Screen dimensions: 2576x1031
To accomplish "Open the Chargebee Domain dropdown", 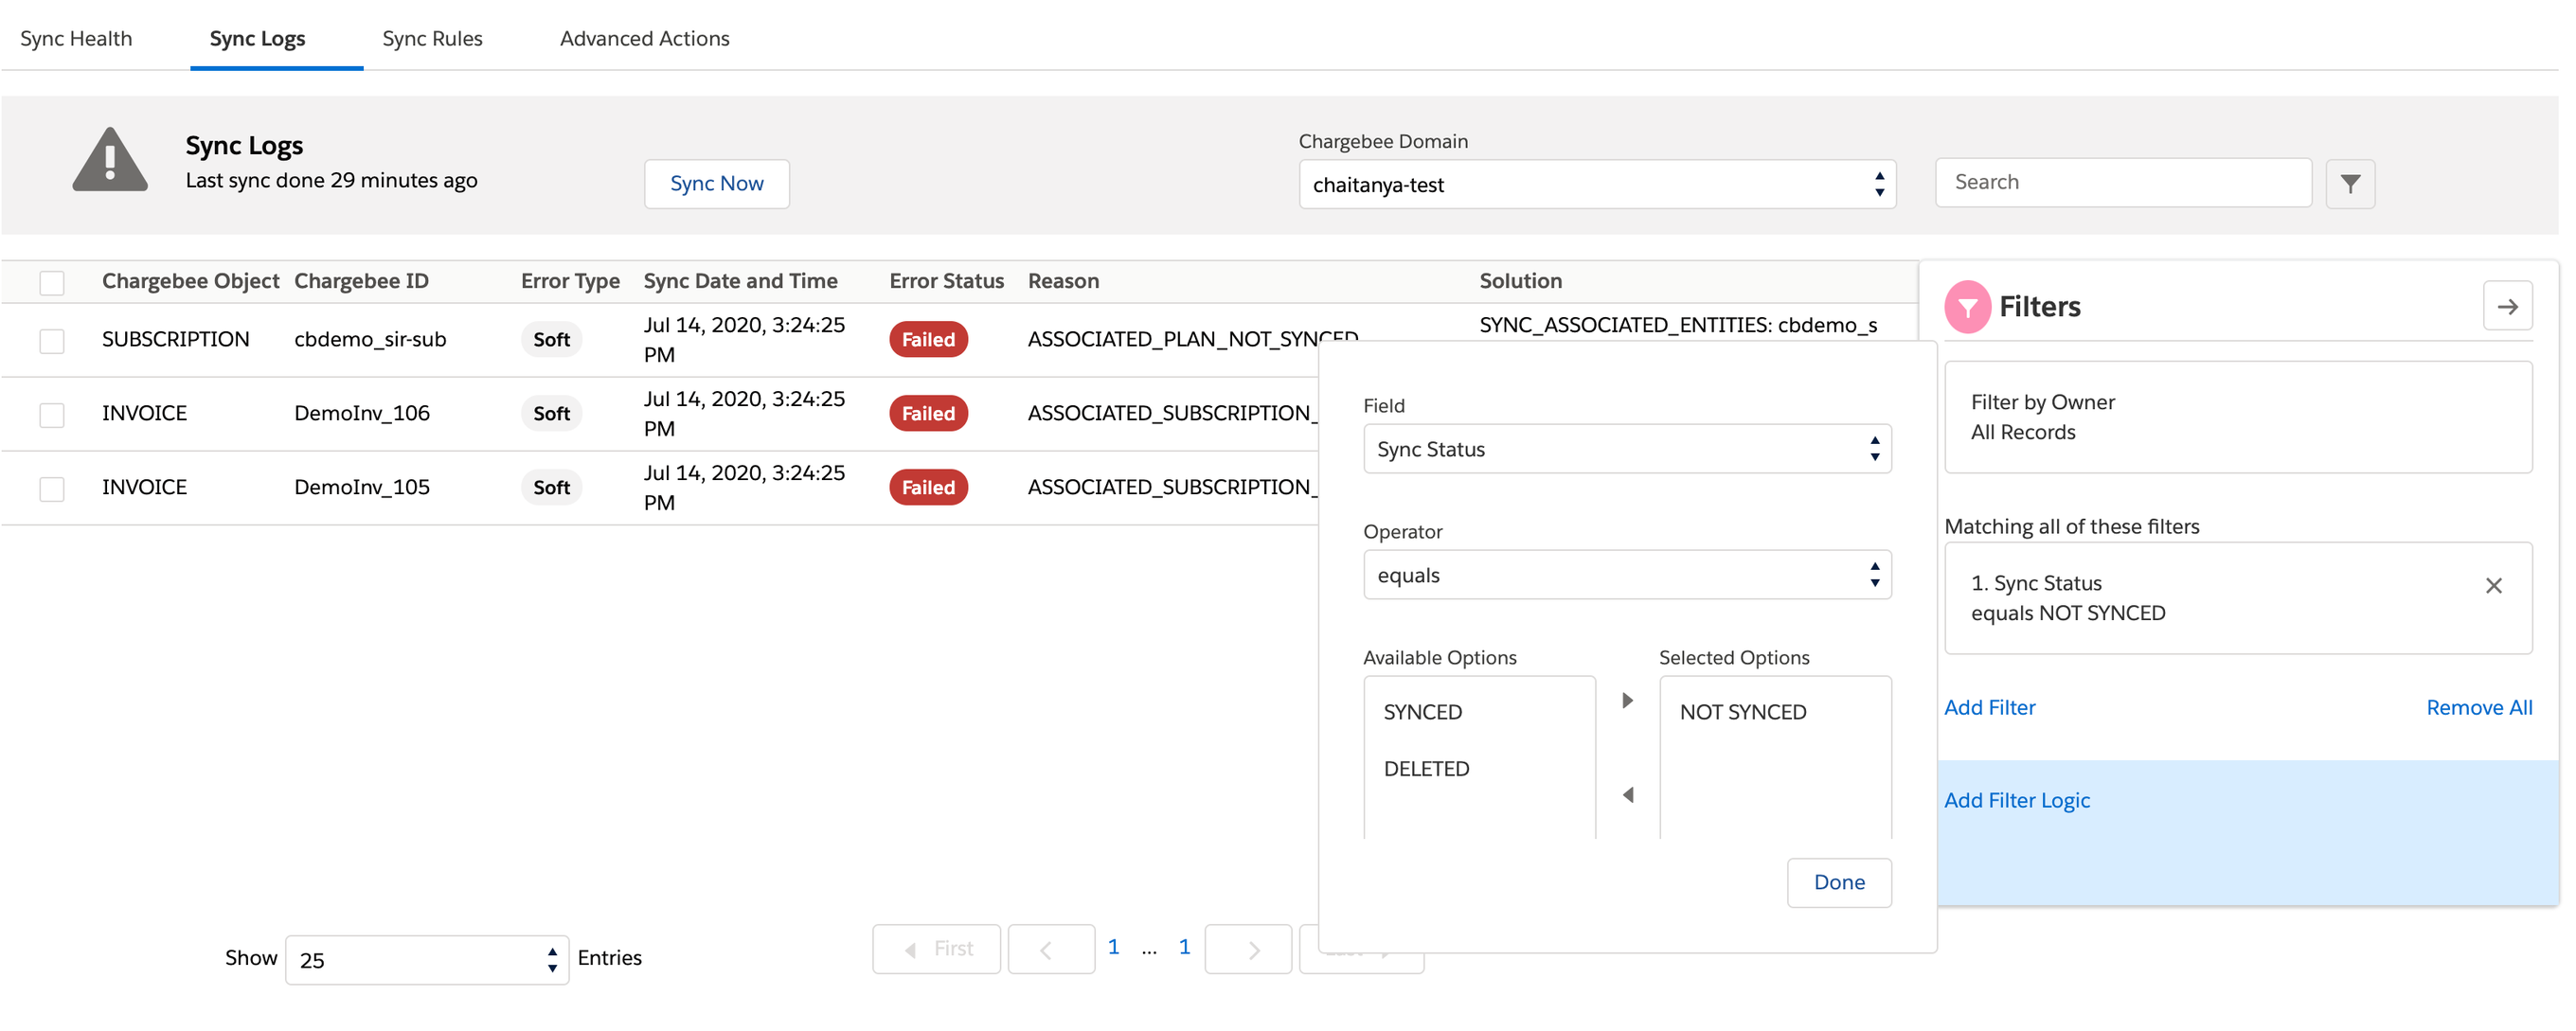I will [1596, 185].
